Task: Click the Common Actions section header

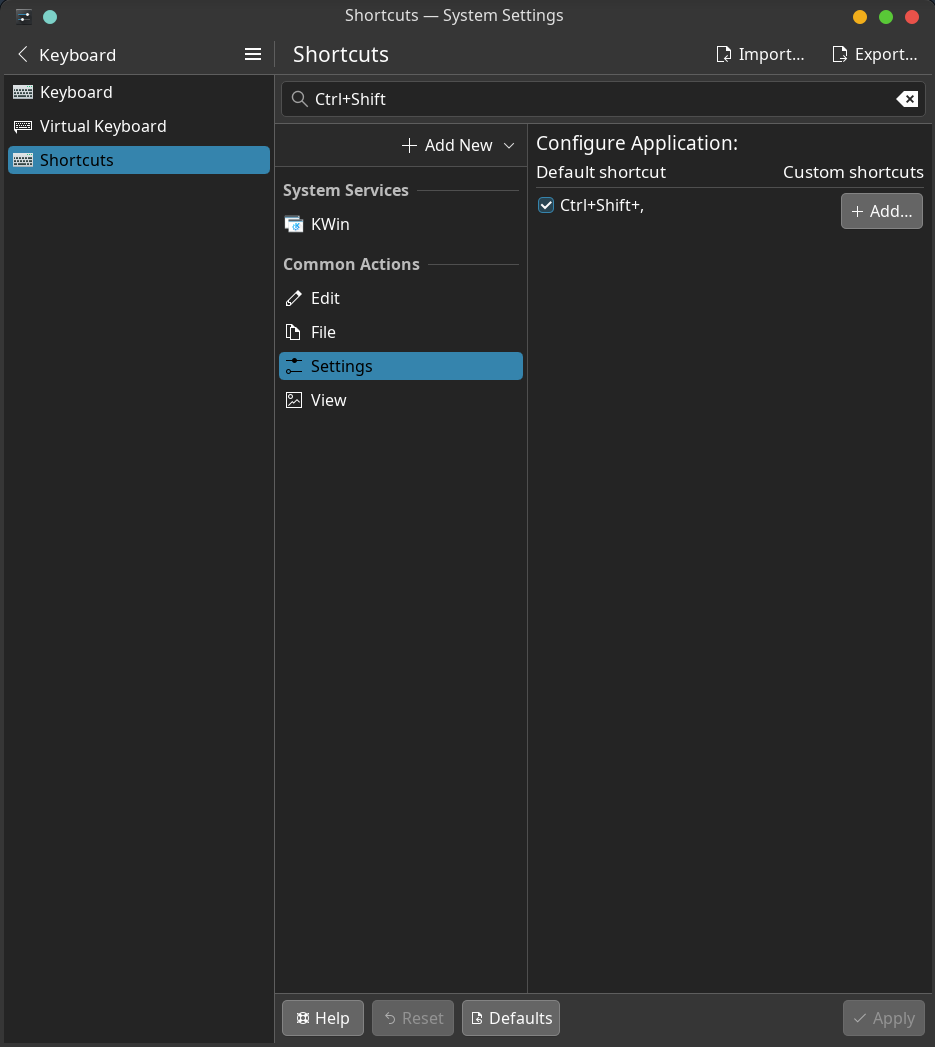Action: pyautogui.click(x=351, y=264)
